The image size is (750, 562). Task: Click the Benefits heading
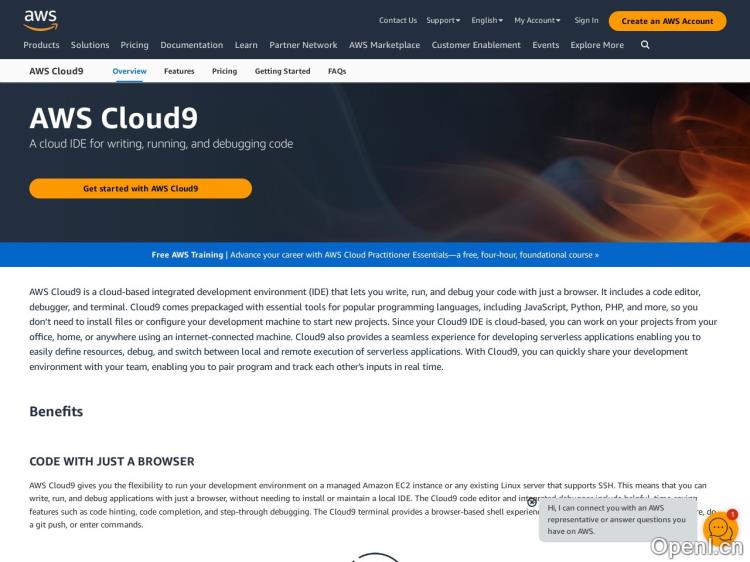pos(56,411)
